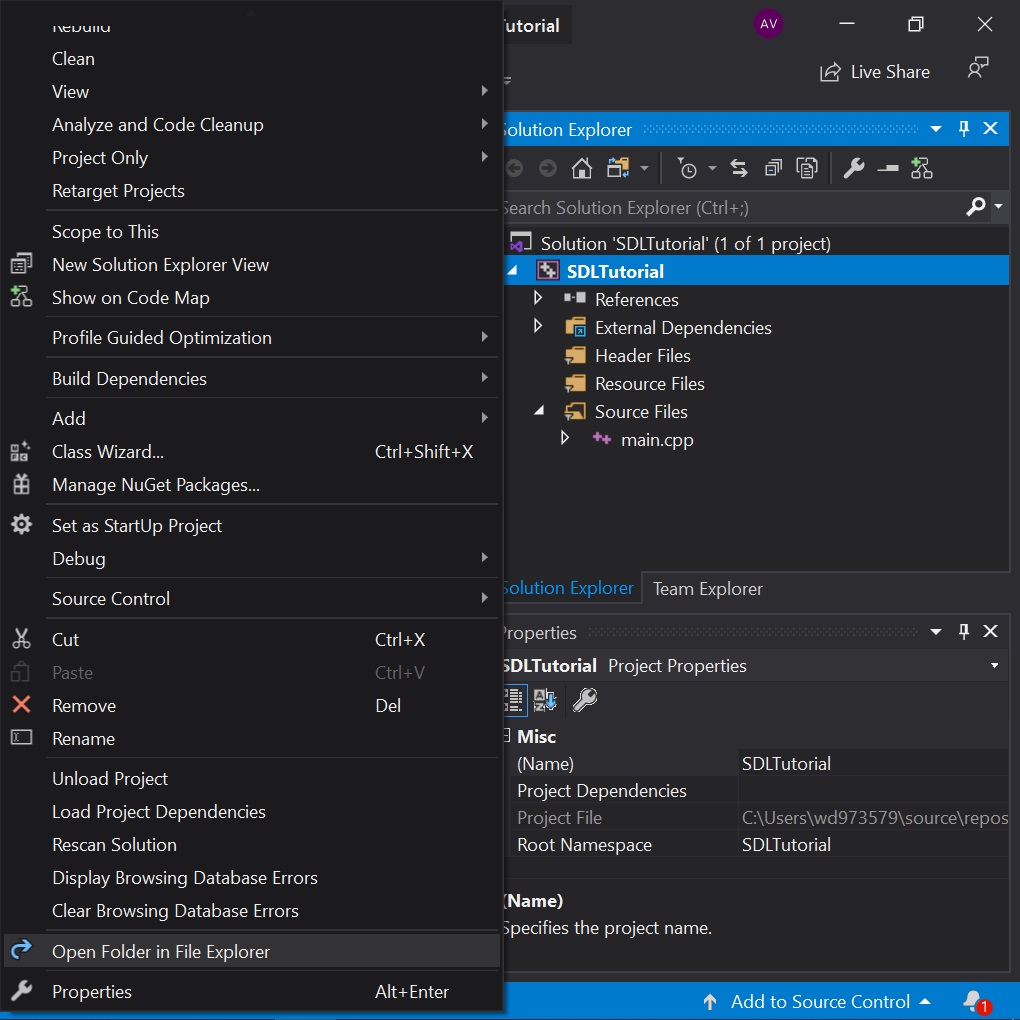Click the Pending Changes Filter clock icon
This screenshot has height=1020, width=1020.
[x=687, y=168]
